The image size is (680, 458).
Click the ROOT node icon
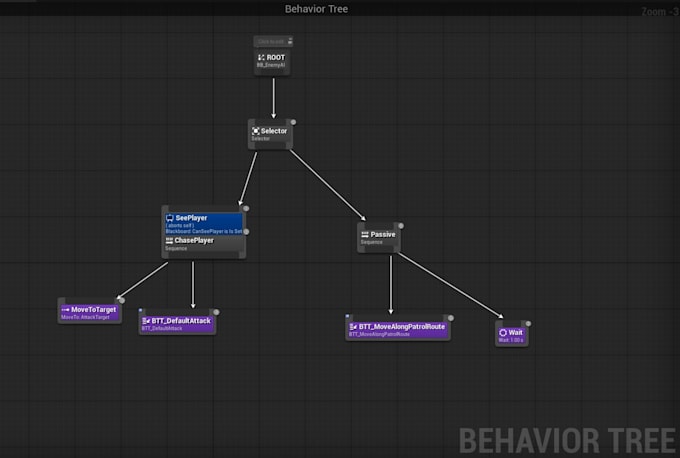pyautogui.click(x=261, y=58)
